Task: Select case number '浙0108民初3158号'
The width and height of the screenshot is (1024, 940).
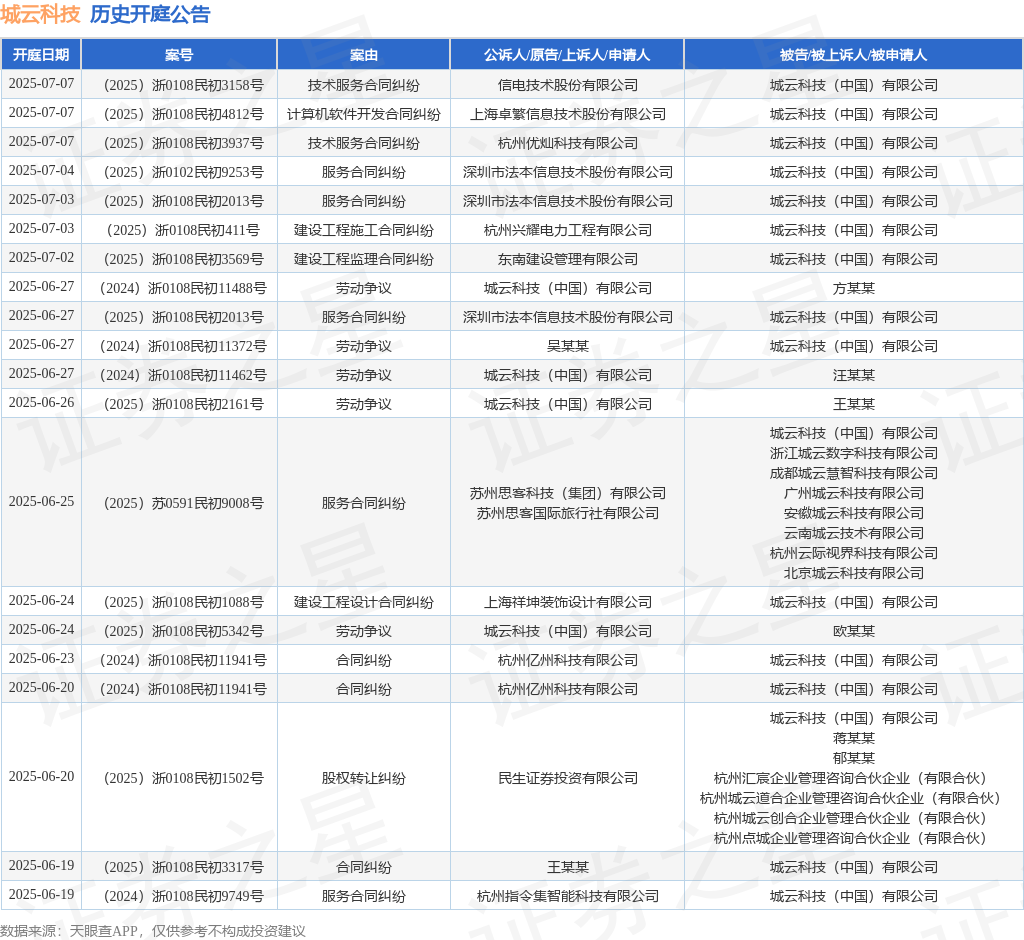Action: tap(208, 86)
